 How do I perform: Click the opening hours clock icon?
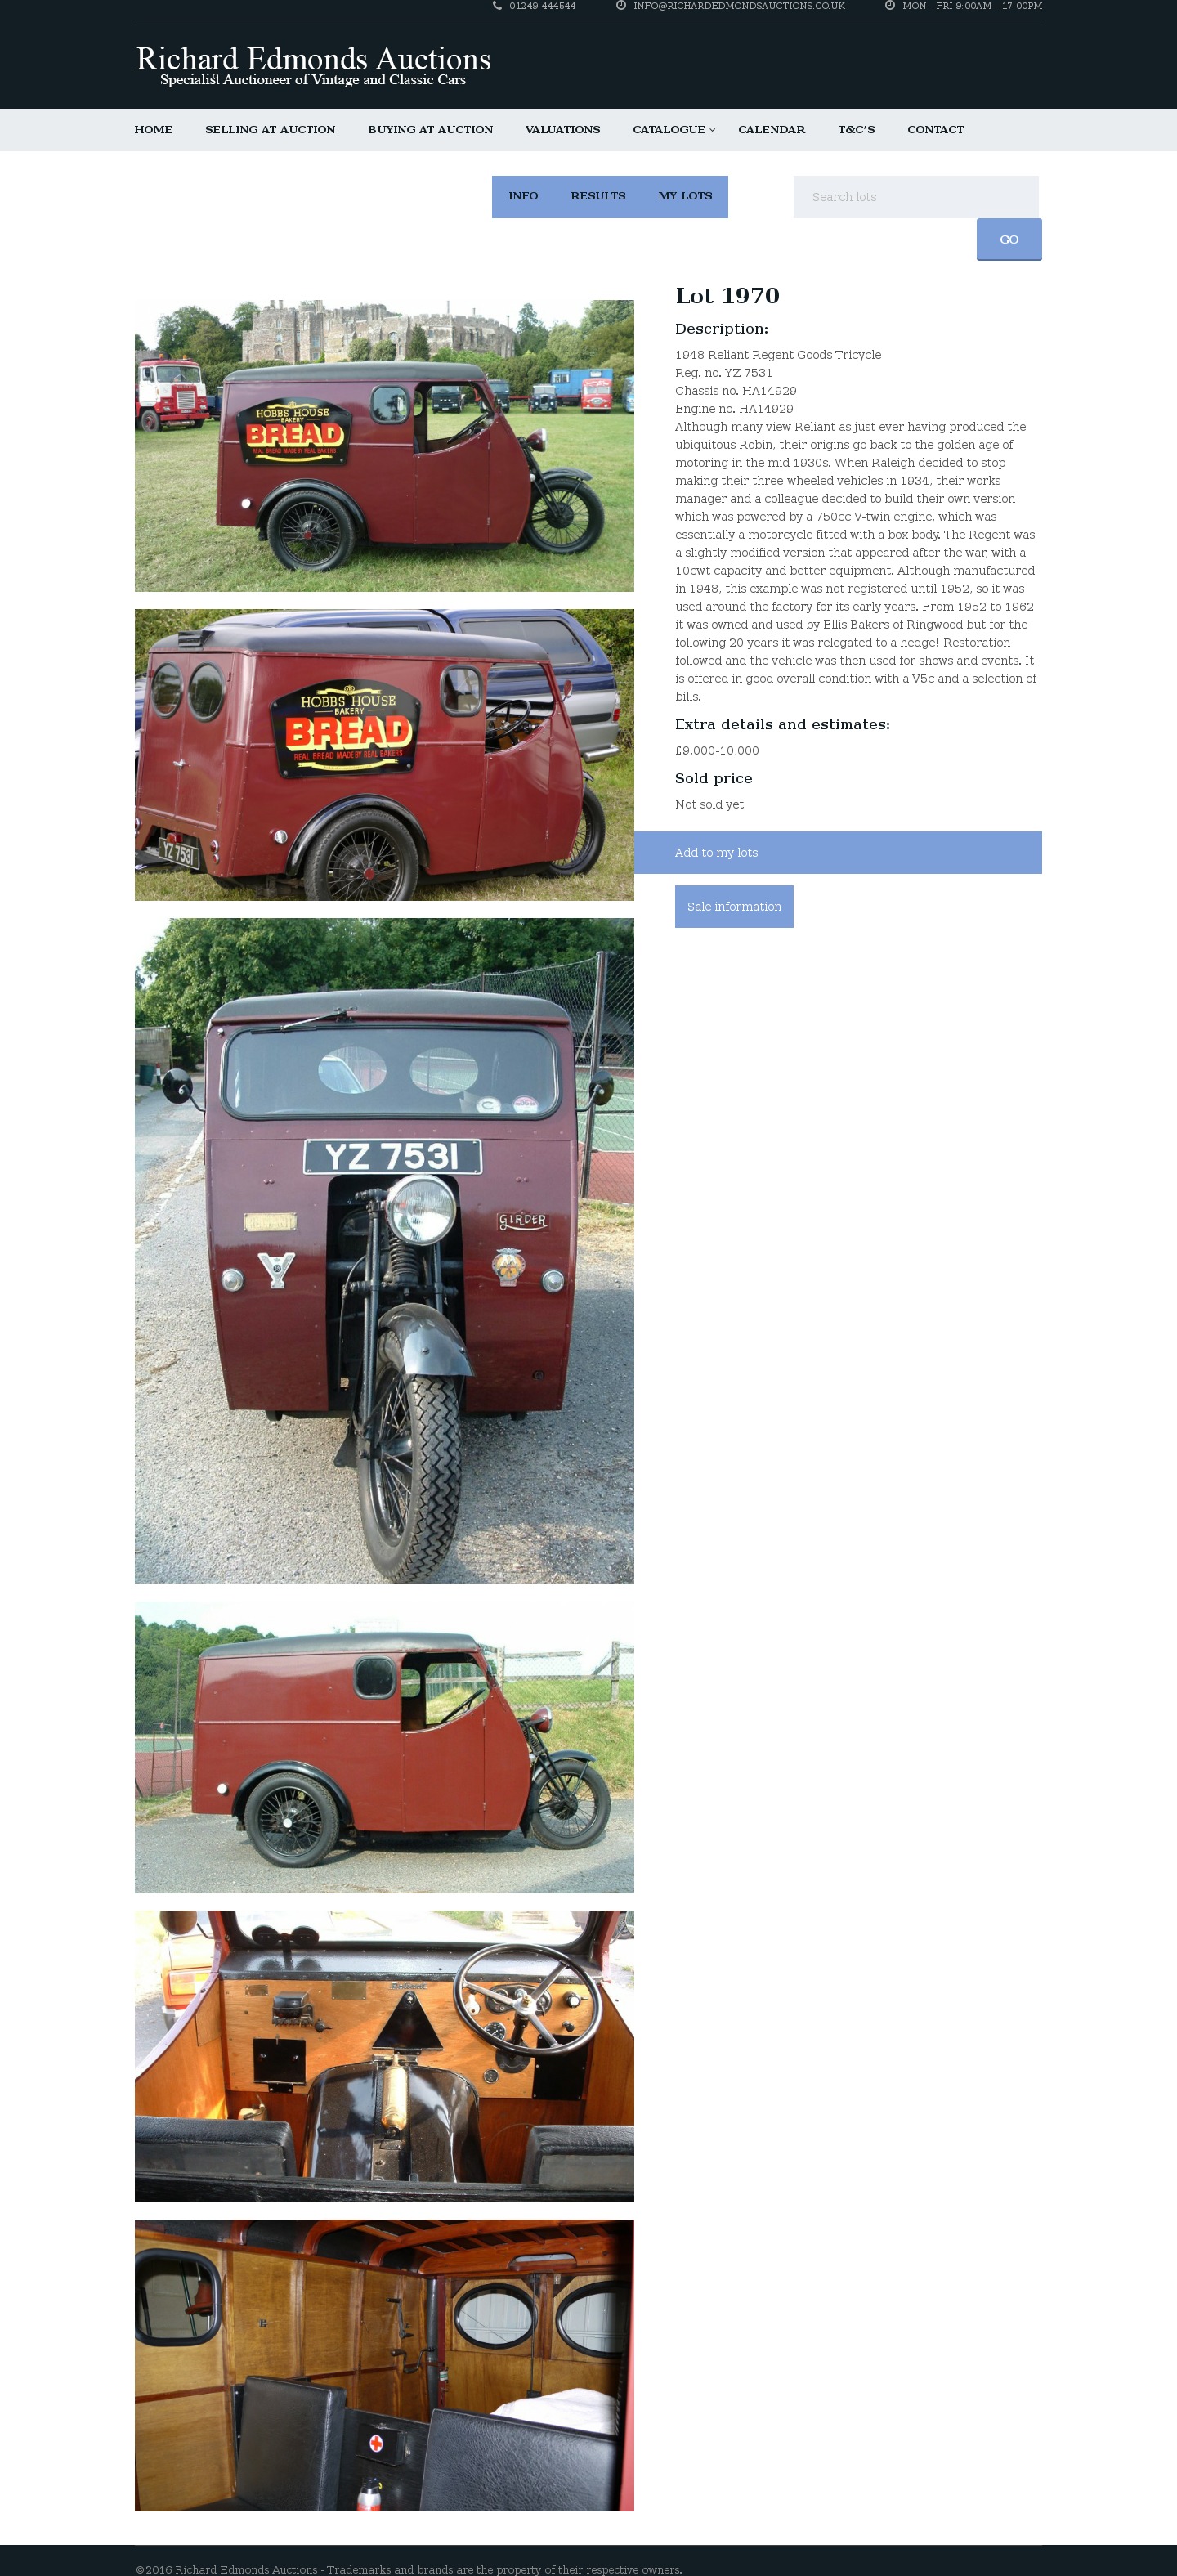(890, 6)
